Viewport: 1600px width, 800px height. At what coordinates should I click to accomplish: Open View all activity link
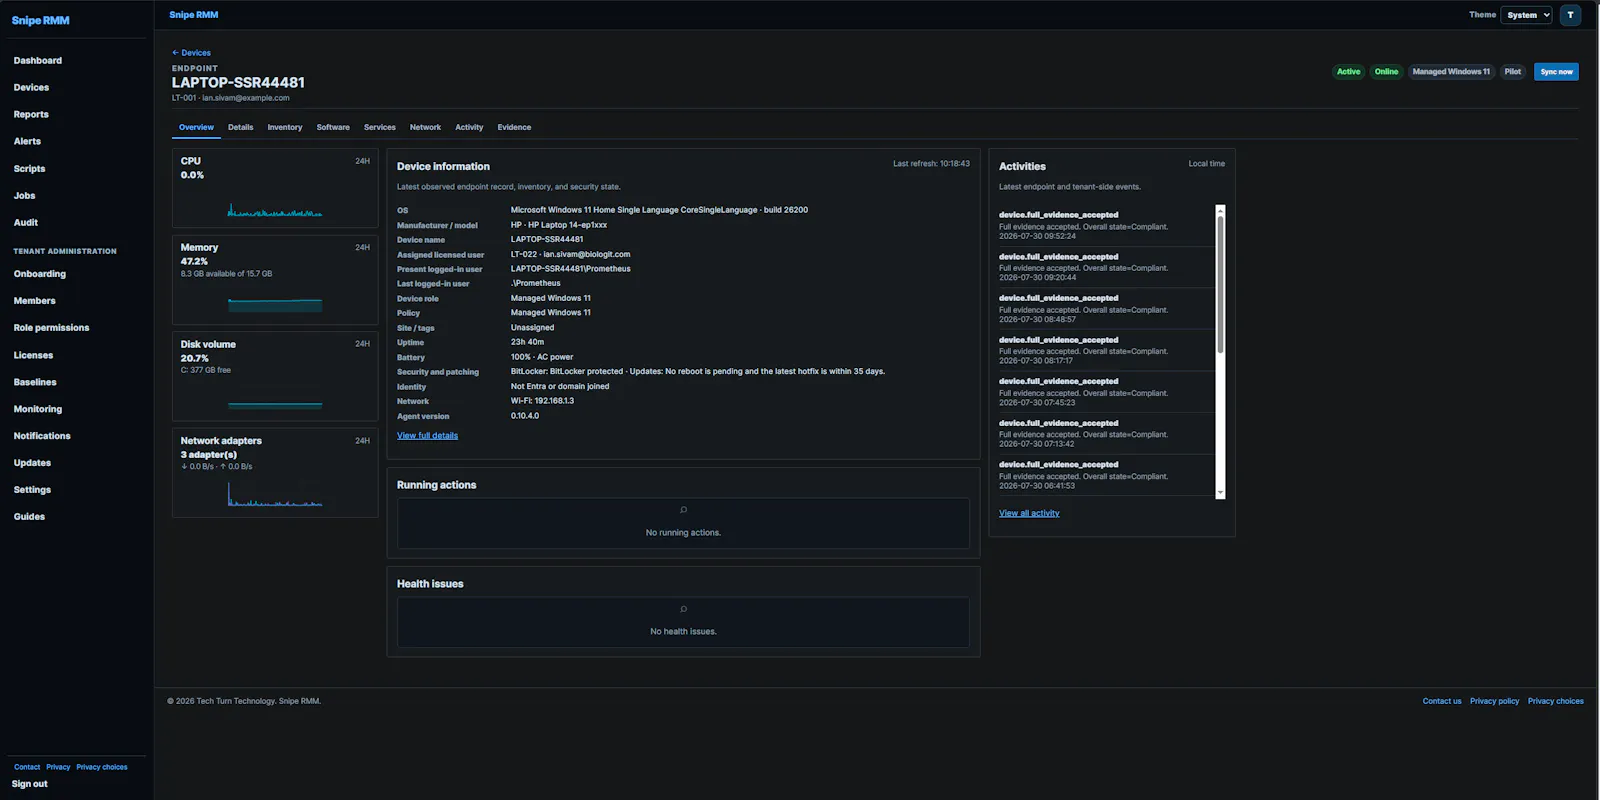tap(1029, 513)
